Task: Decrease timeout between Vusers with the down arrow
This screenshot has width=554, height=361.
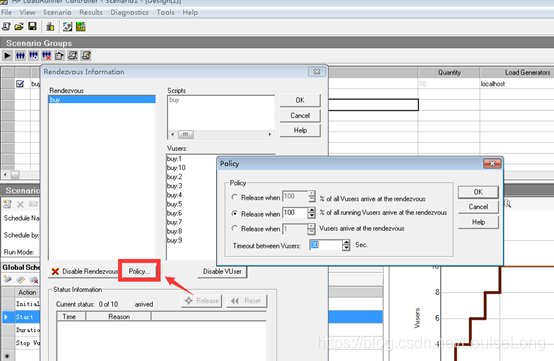Action: pos(346,248)
